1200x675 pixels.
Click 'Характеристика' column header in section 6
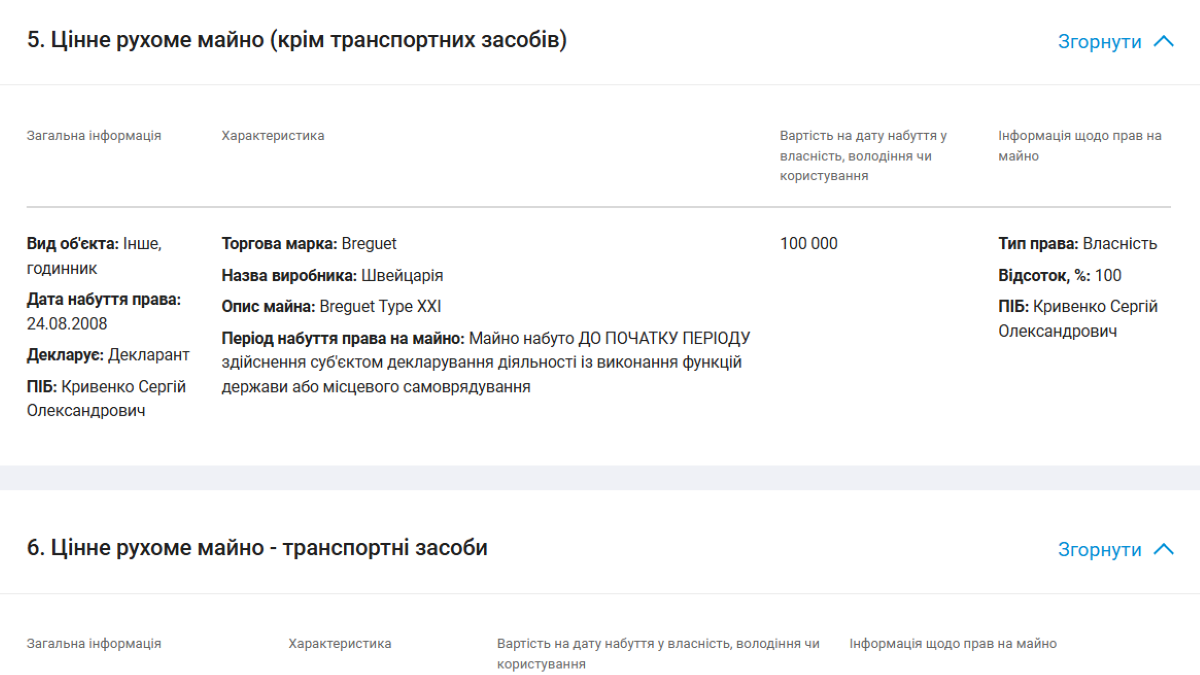tap(340, 644)
